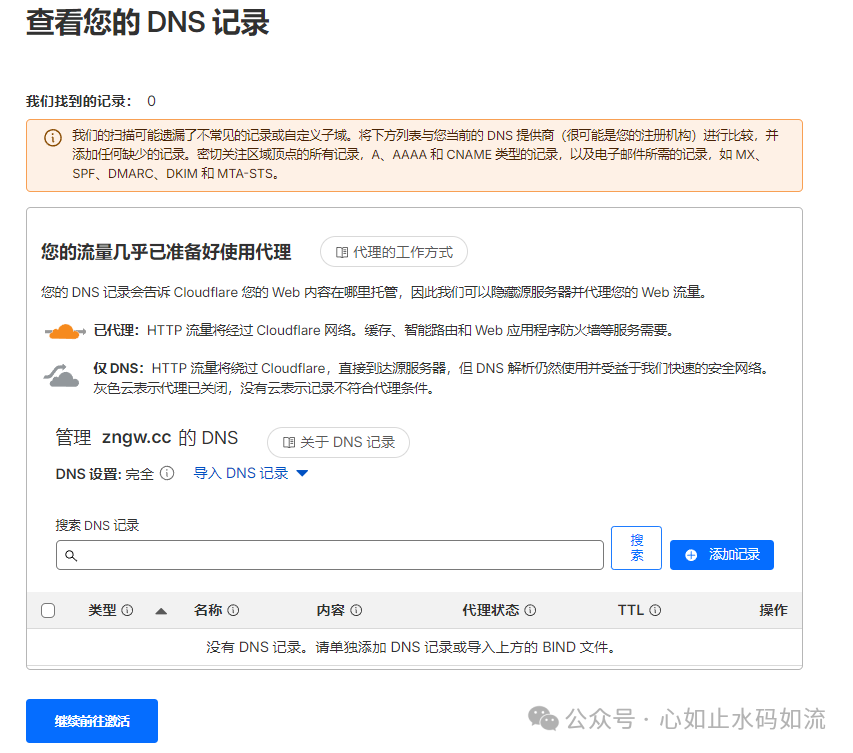
Task: Click the TTL column header
Action: (631, 610)
